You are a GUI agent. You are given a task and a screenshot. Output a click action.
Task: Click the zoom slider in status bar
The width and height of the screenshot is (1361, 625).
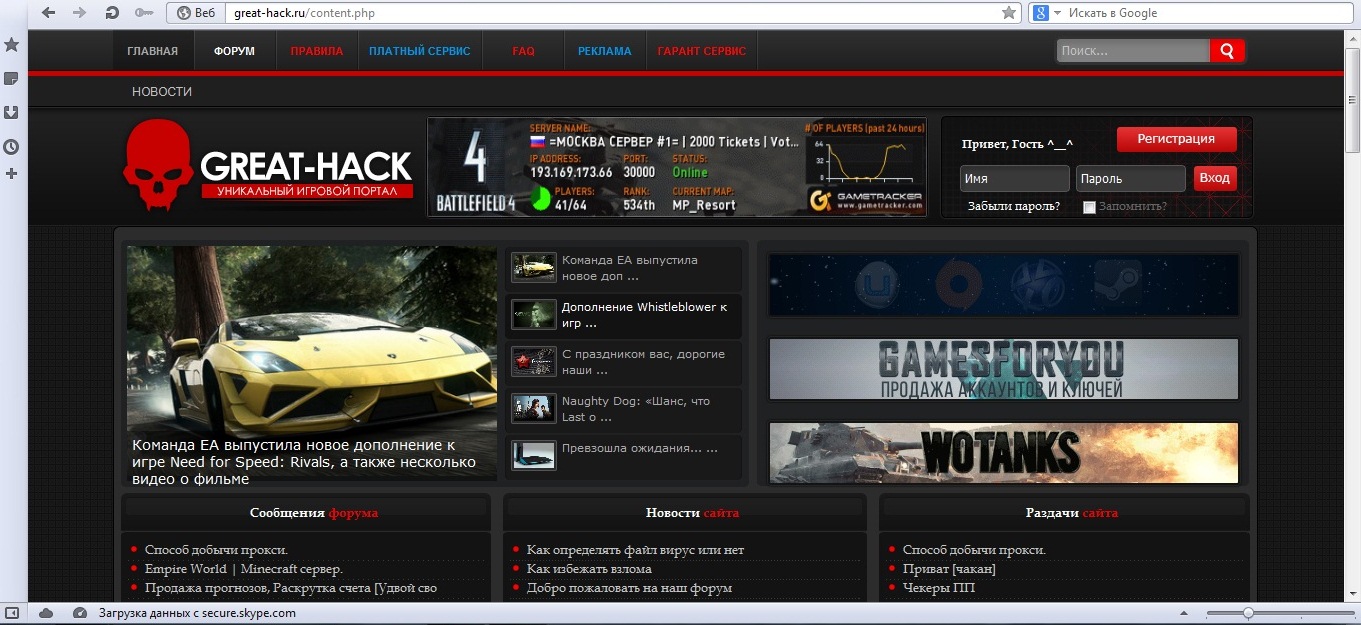[x=1248, y=612]
